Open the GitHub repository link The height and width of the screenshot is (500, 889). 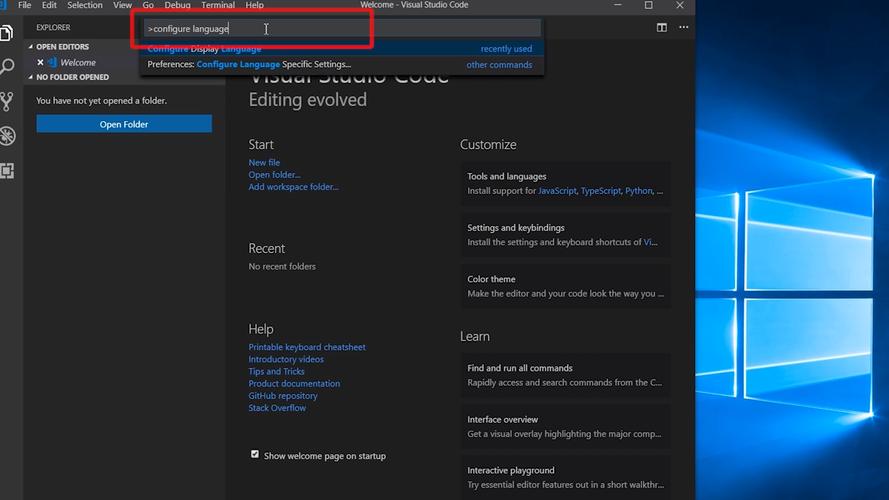[x=283, y=396]
